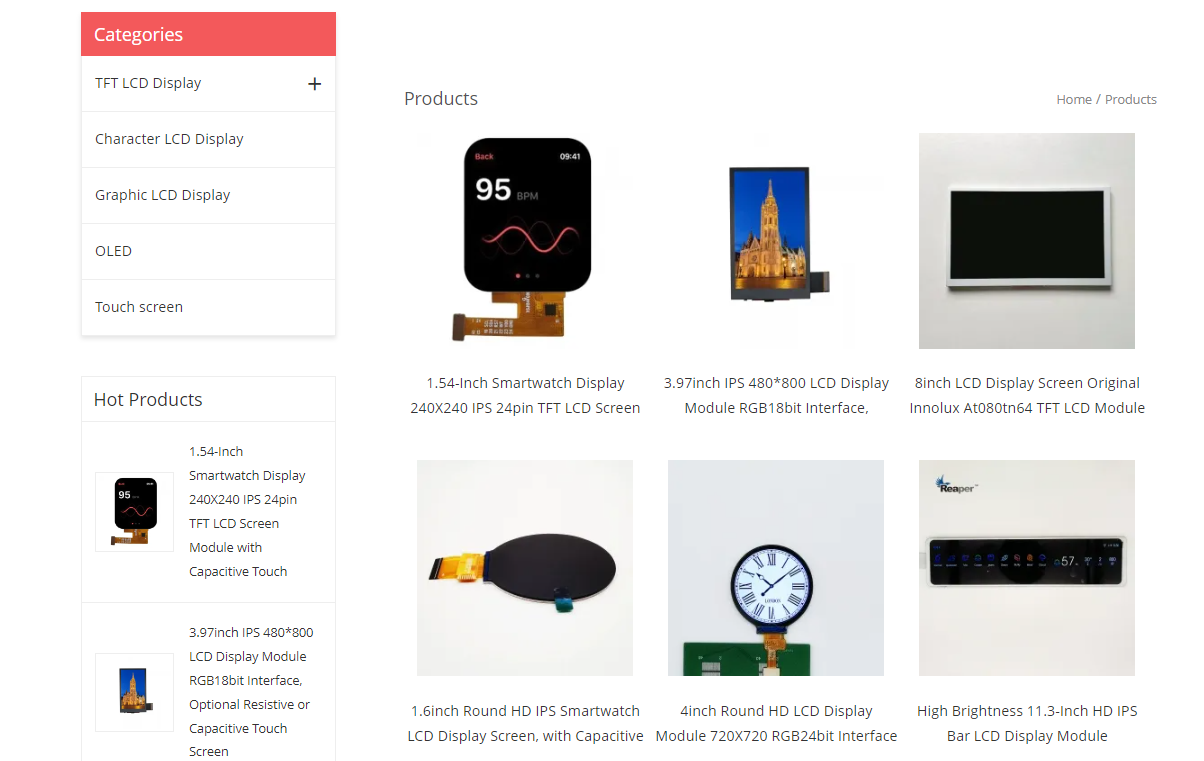This screenshot has height=761, width=1204.
Task: Open the TFT LCD Display category link
Action: point(148,83)
